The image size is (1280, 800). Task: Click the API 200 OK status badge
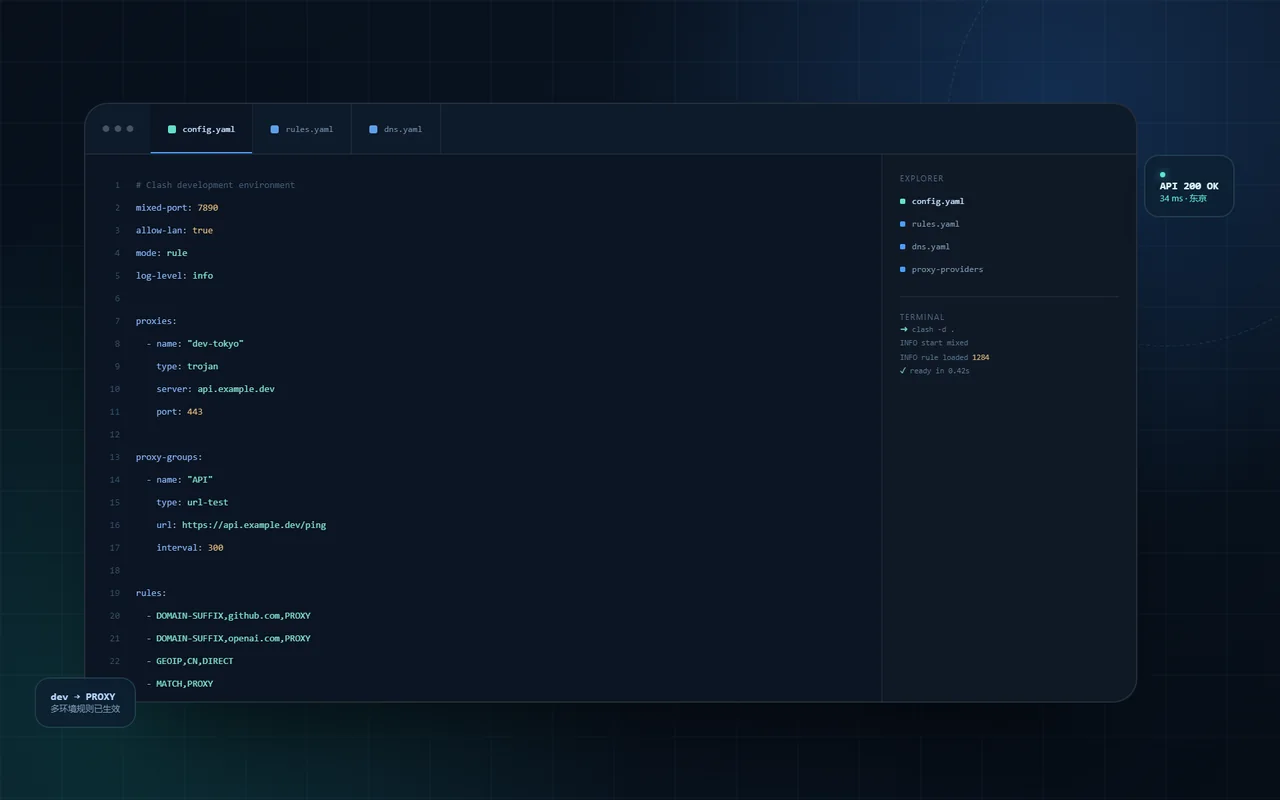(1189, 186)
